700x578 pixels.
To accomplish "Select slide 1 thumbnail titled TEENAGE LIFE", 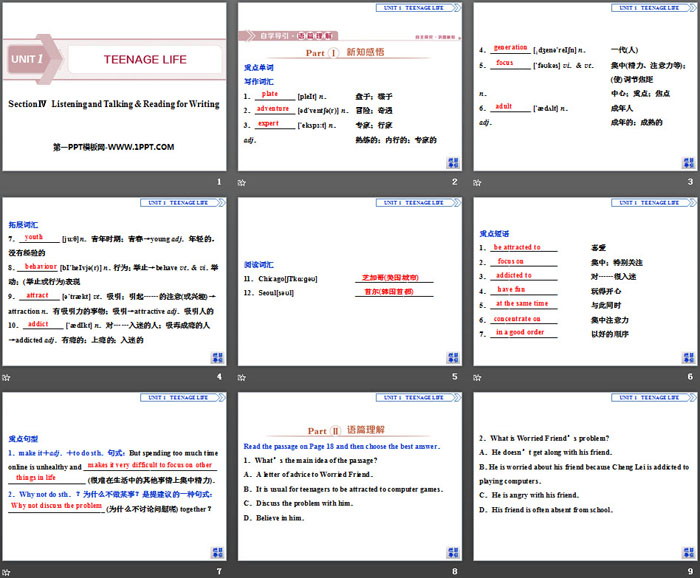I will pyautogui.click(x=114, y=87).
